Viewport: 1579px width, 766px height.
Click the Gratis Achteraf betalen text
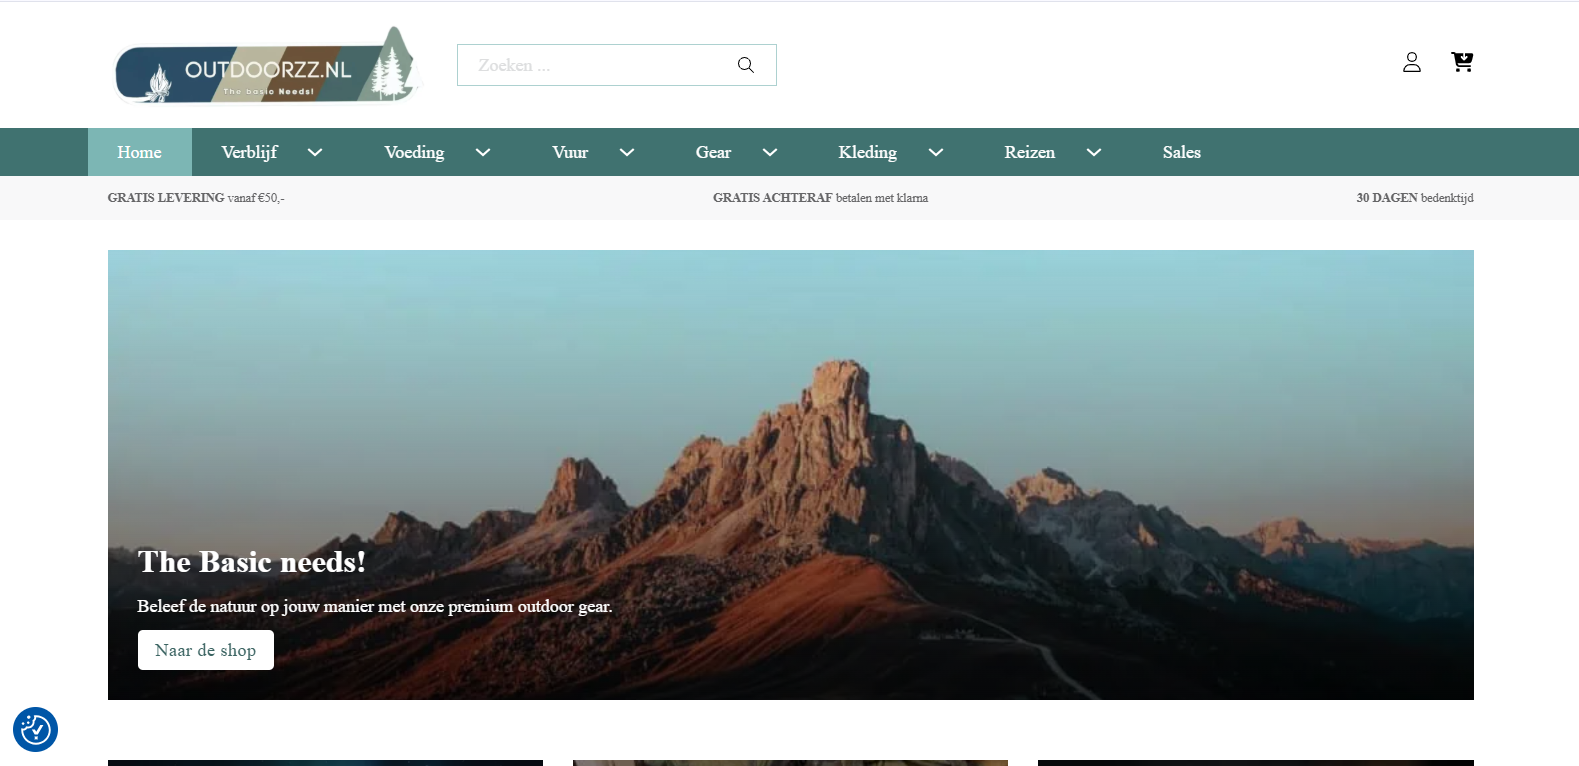[820, 198]
